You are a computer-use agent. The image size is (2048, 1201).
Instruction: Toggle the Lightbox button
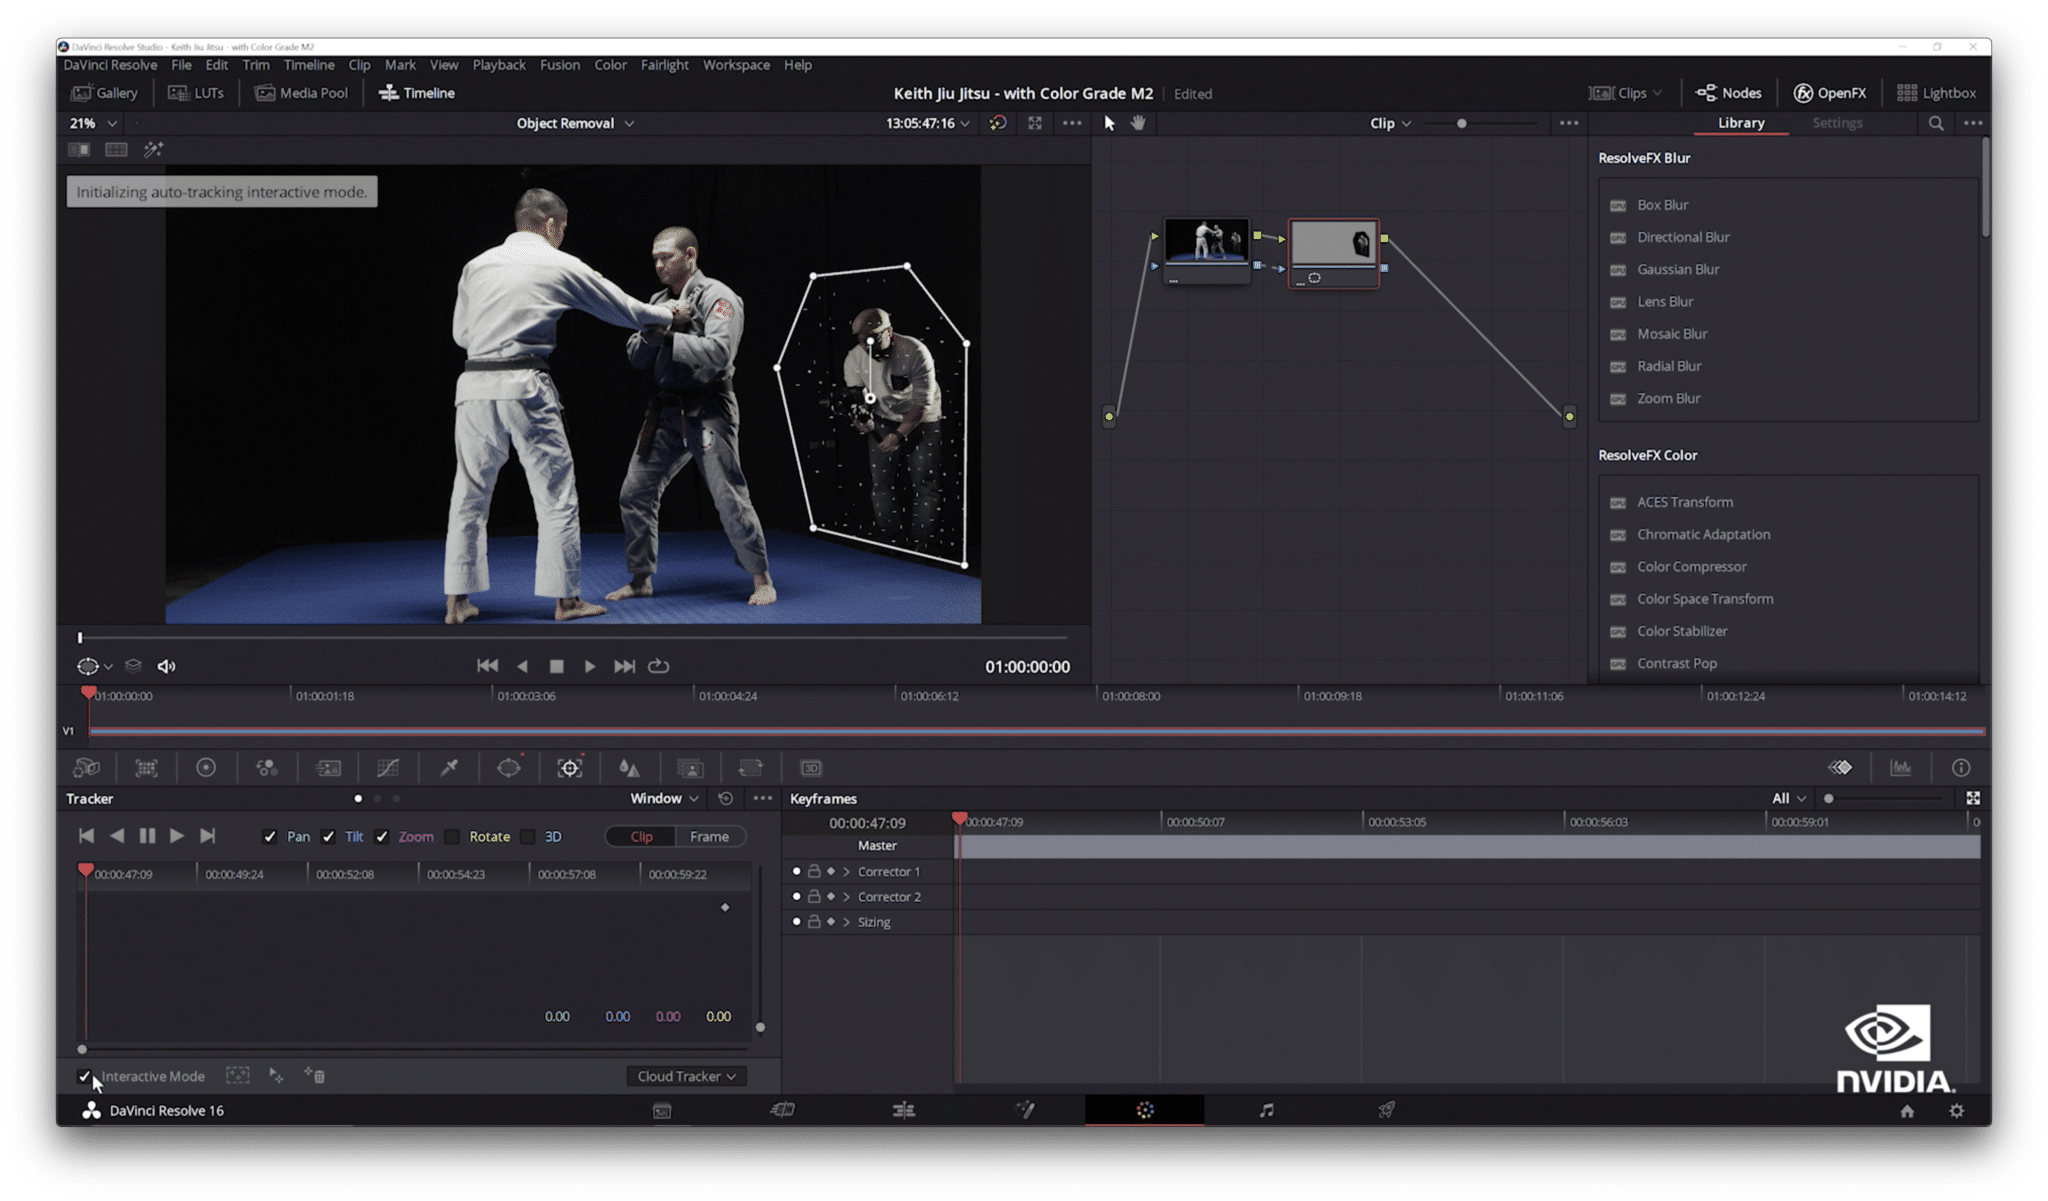pos(1936,93)
